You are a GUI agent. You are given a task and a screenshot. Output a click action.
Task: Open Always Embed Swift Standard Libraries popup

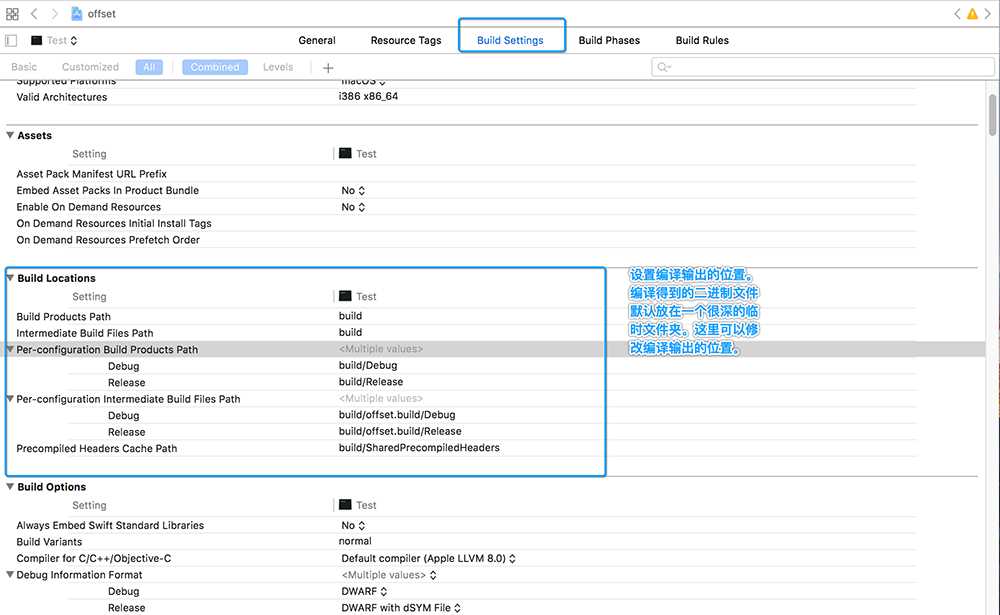coord(353,526)
